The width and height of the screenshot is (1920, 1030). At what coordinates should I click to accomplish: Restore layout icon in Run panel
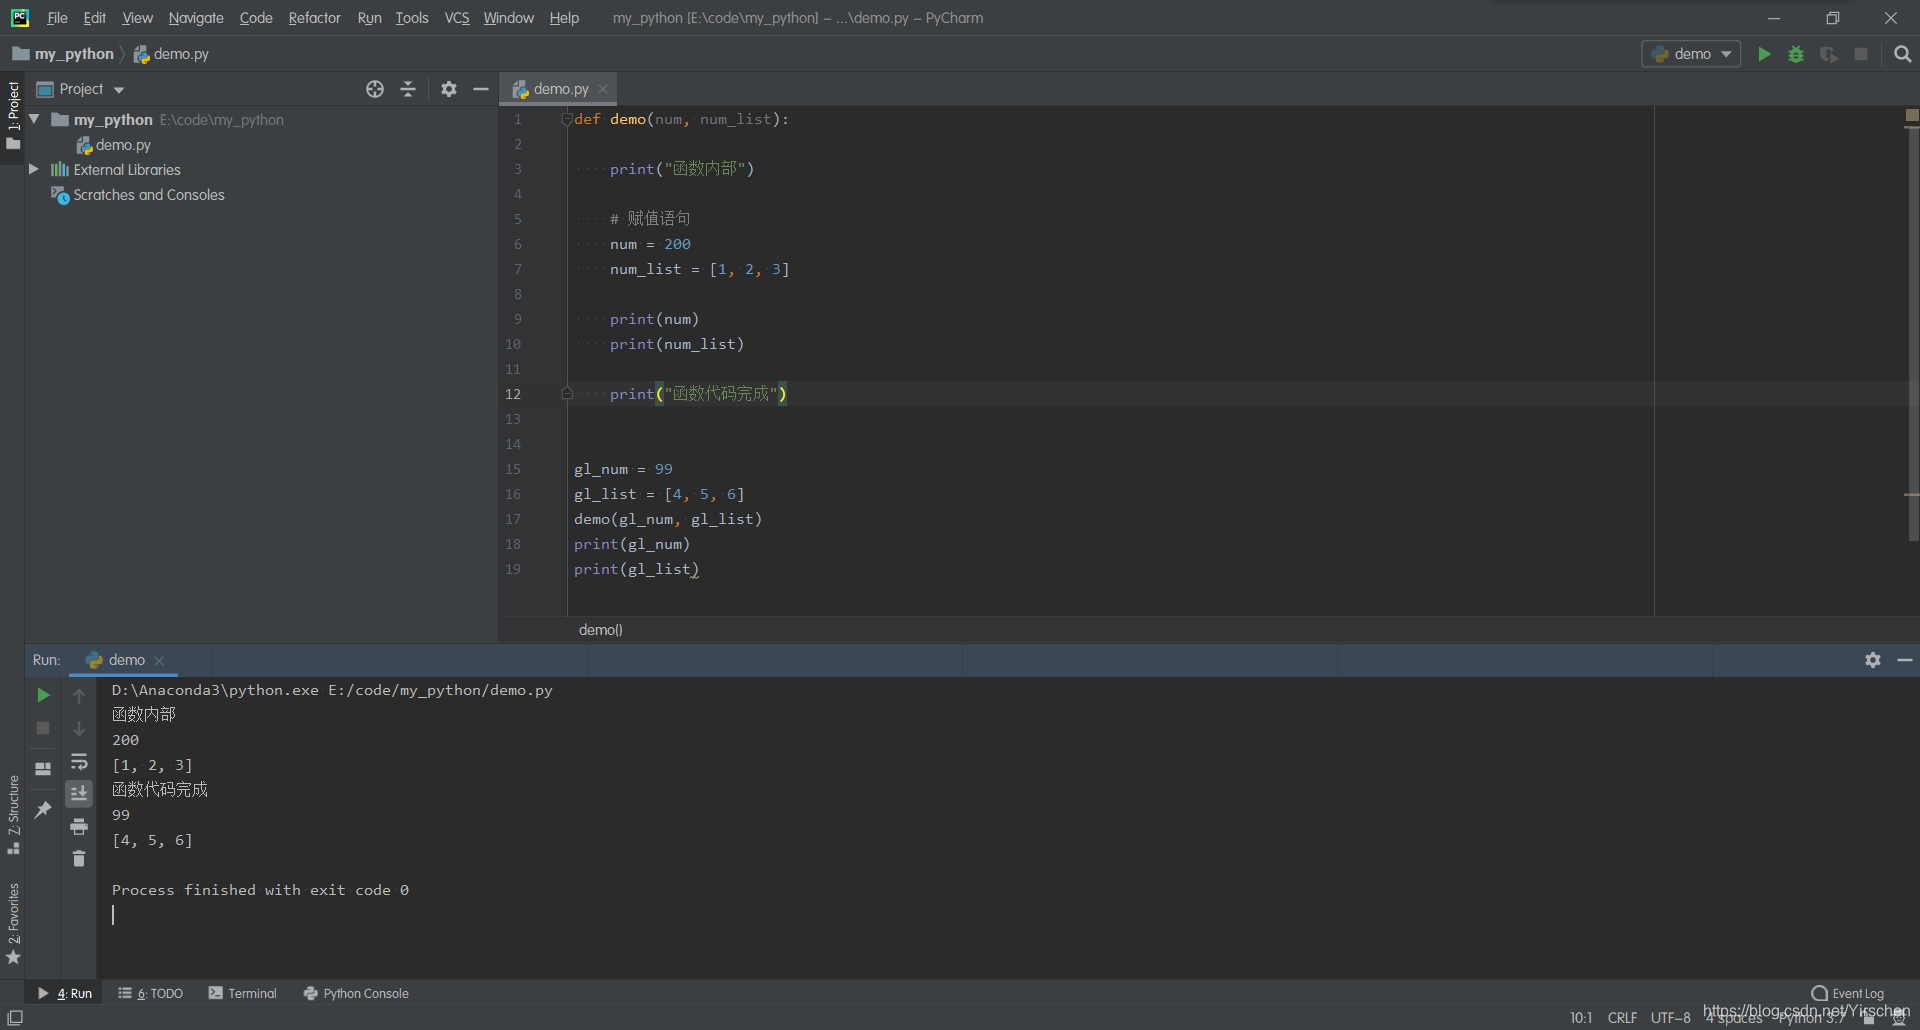(43, 769)
